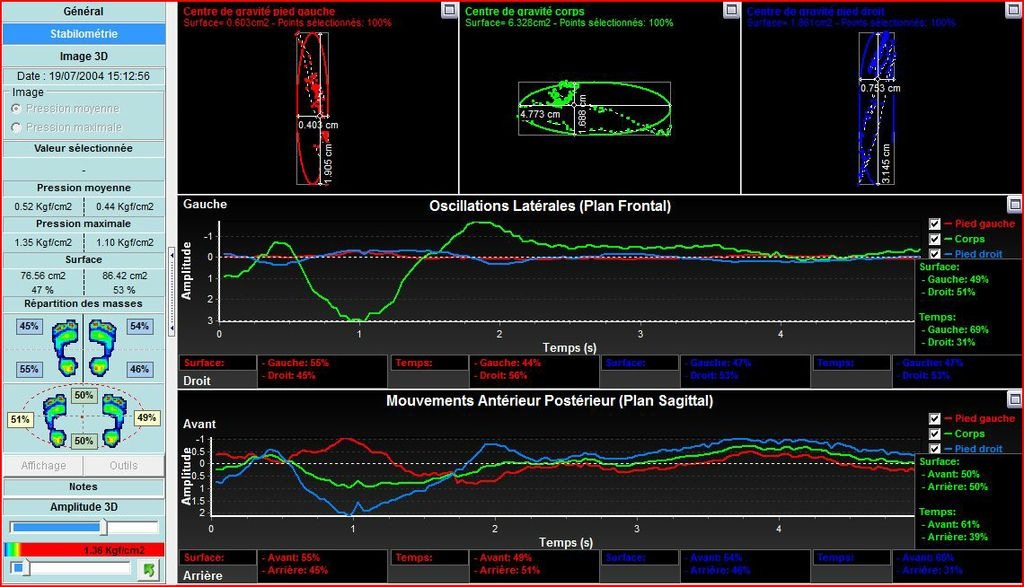Screen dimensions: 1024x587
Task: Maximize the body center of gravity panel
Action: point(731,10)
